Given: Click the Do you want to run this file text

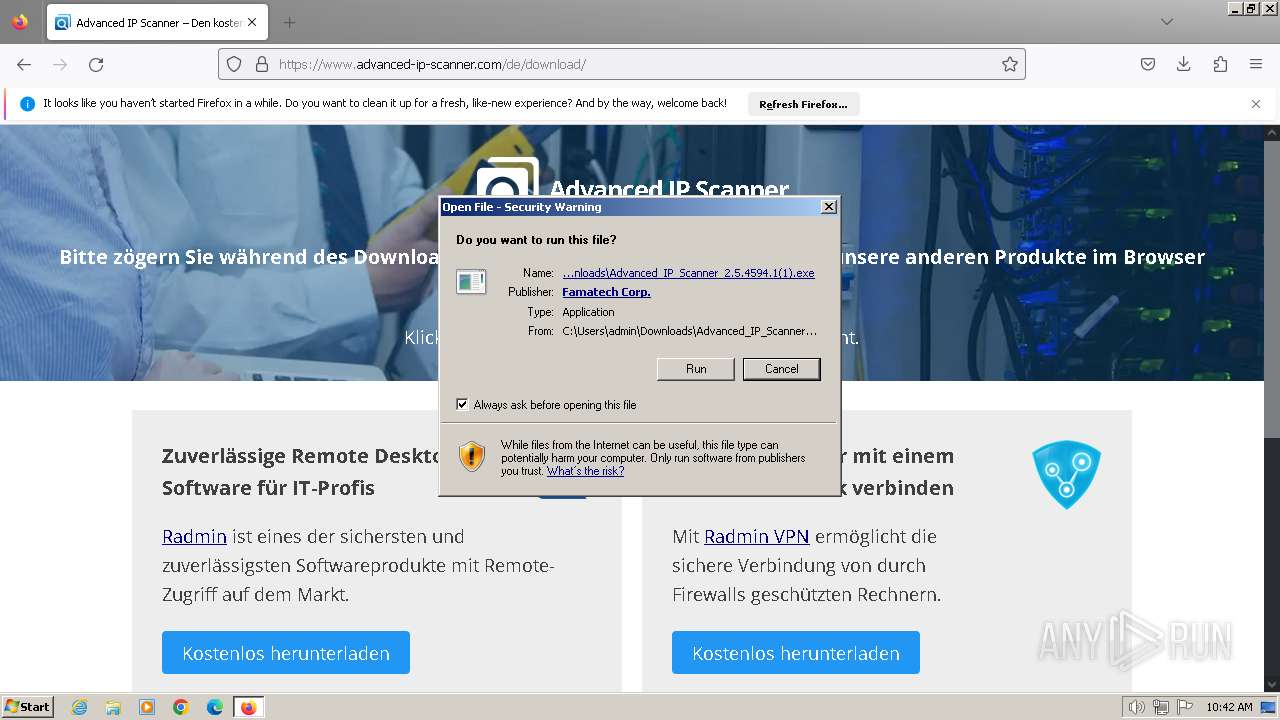Looking at the screenshot, I should 536,240.
